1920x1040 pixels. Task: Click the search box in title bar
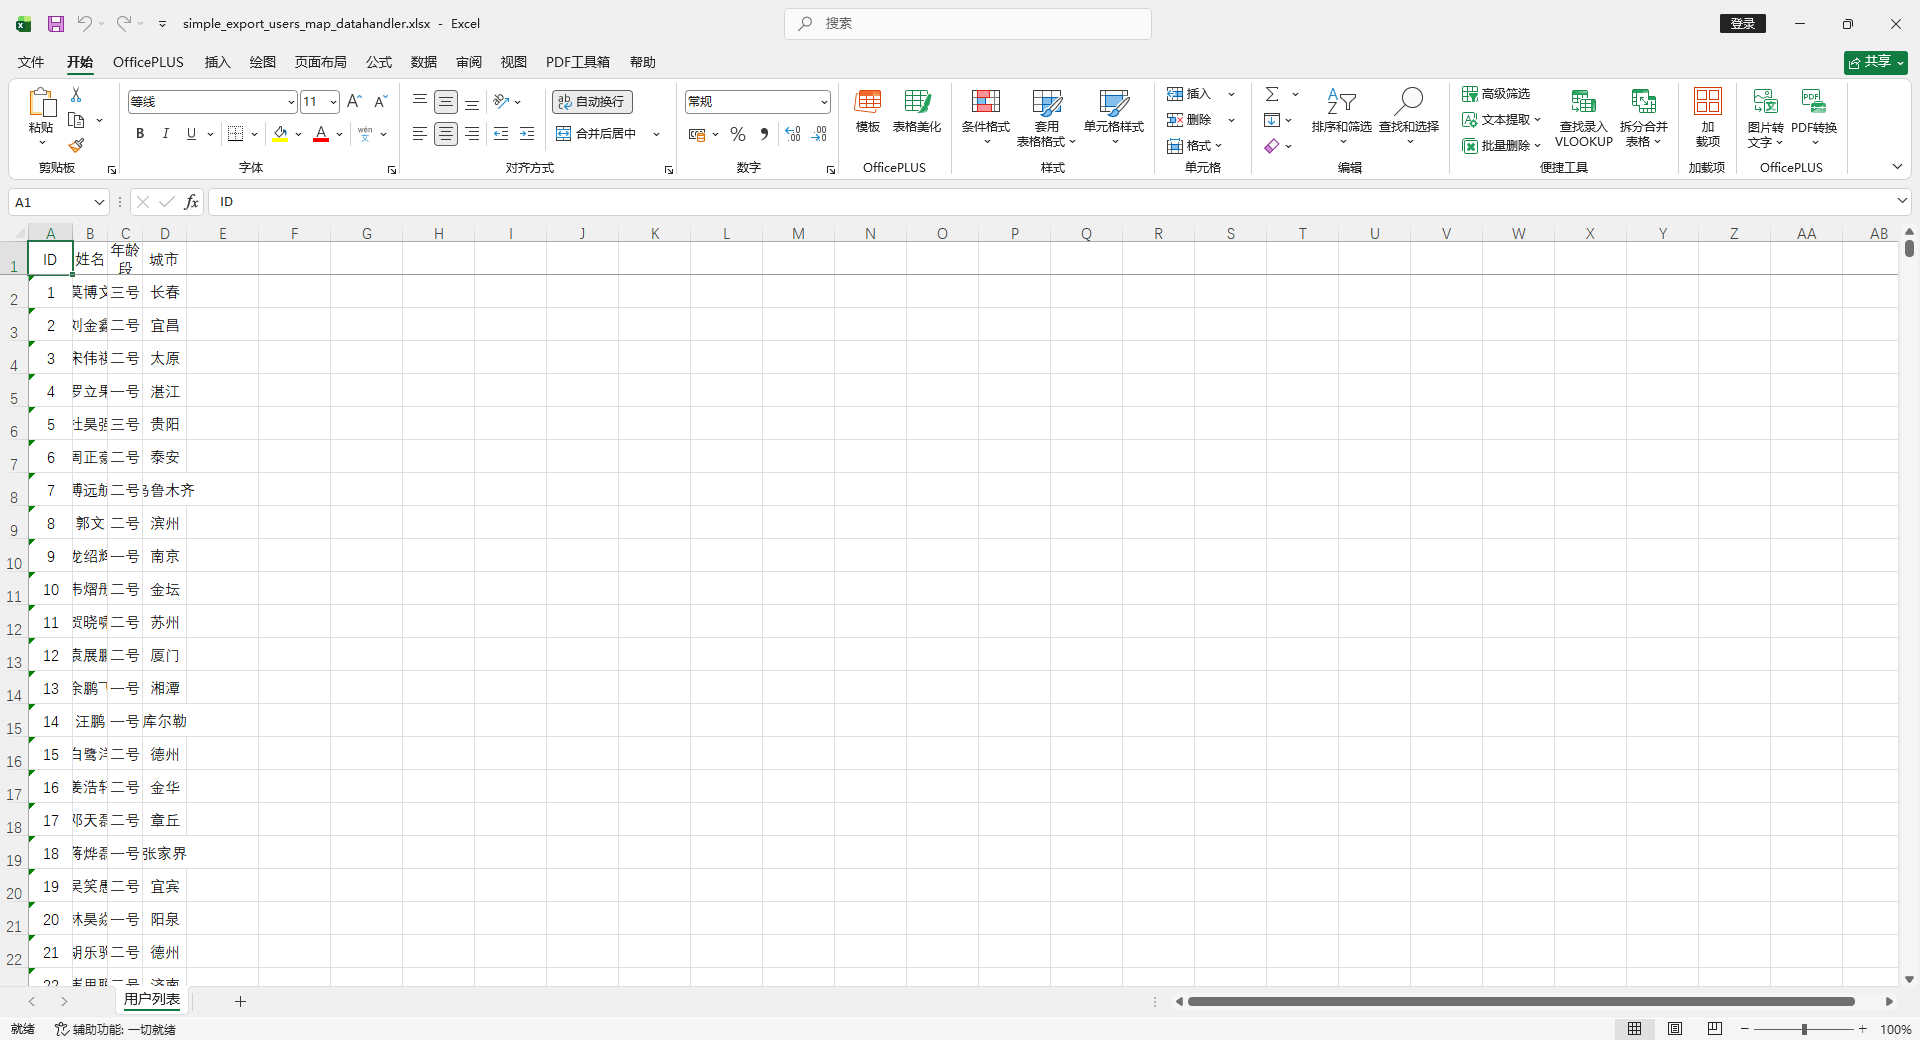point(968,23)
